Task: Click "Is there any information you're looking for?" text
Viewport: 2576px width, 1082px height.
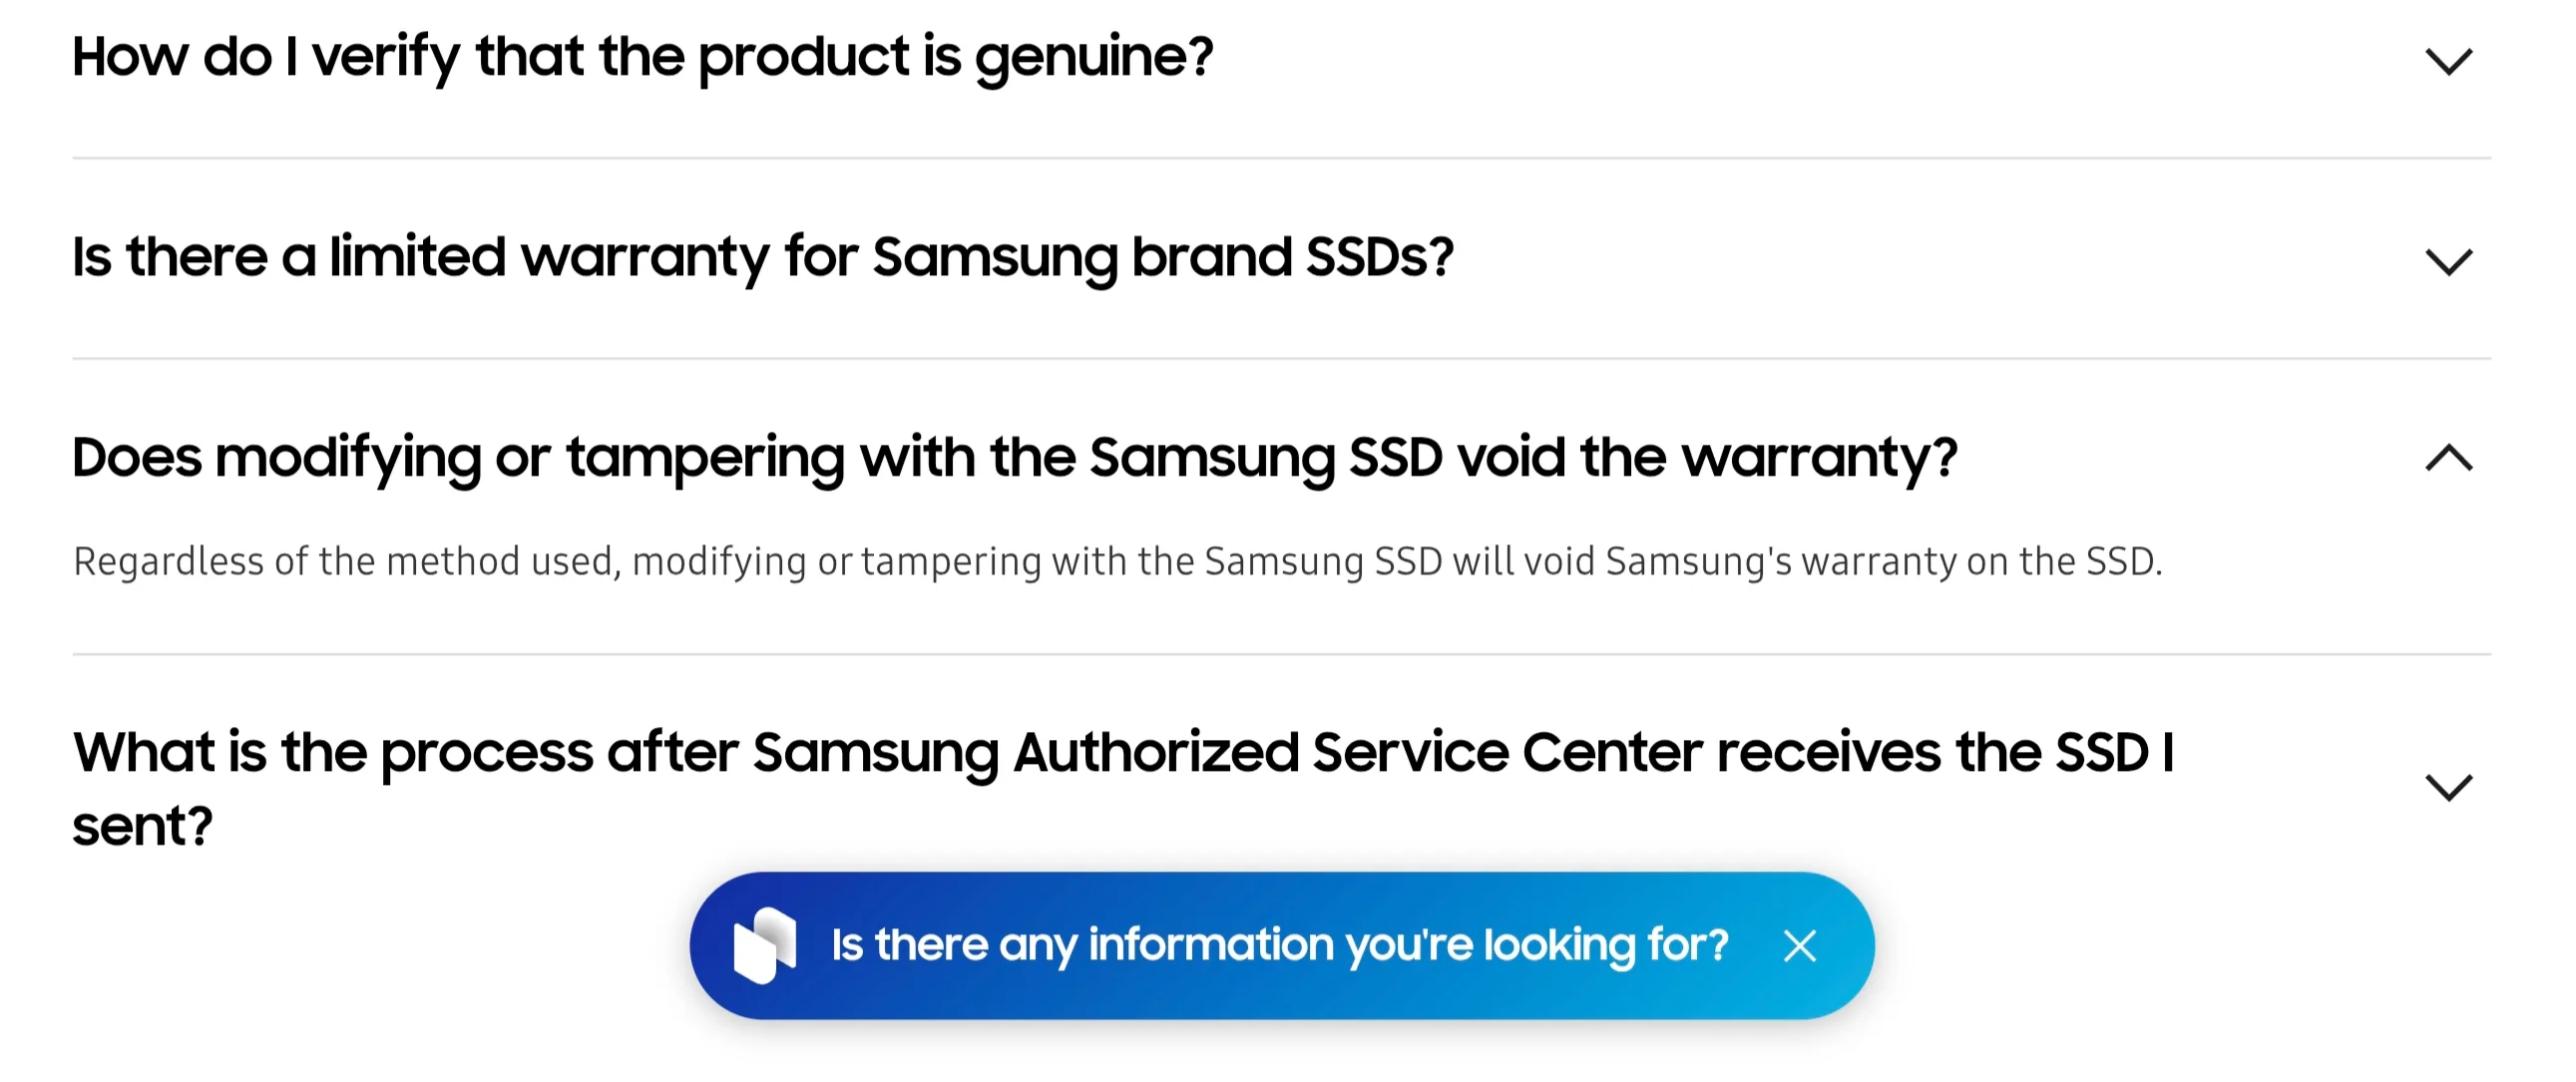Action: [x=1279, y=945]
